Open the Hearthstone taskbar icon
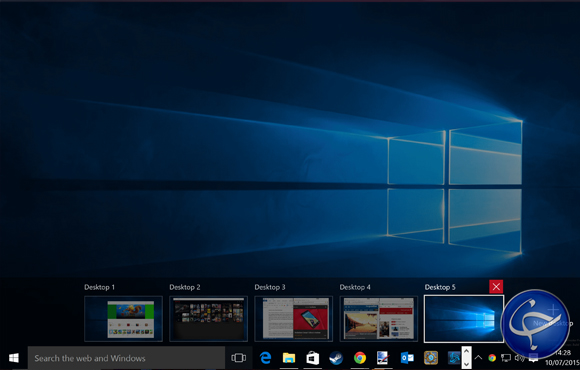This screenshot has height=370, width=580. [431, 358]
